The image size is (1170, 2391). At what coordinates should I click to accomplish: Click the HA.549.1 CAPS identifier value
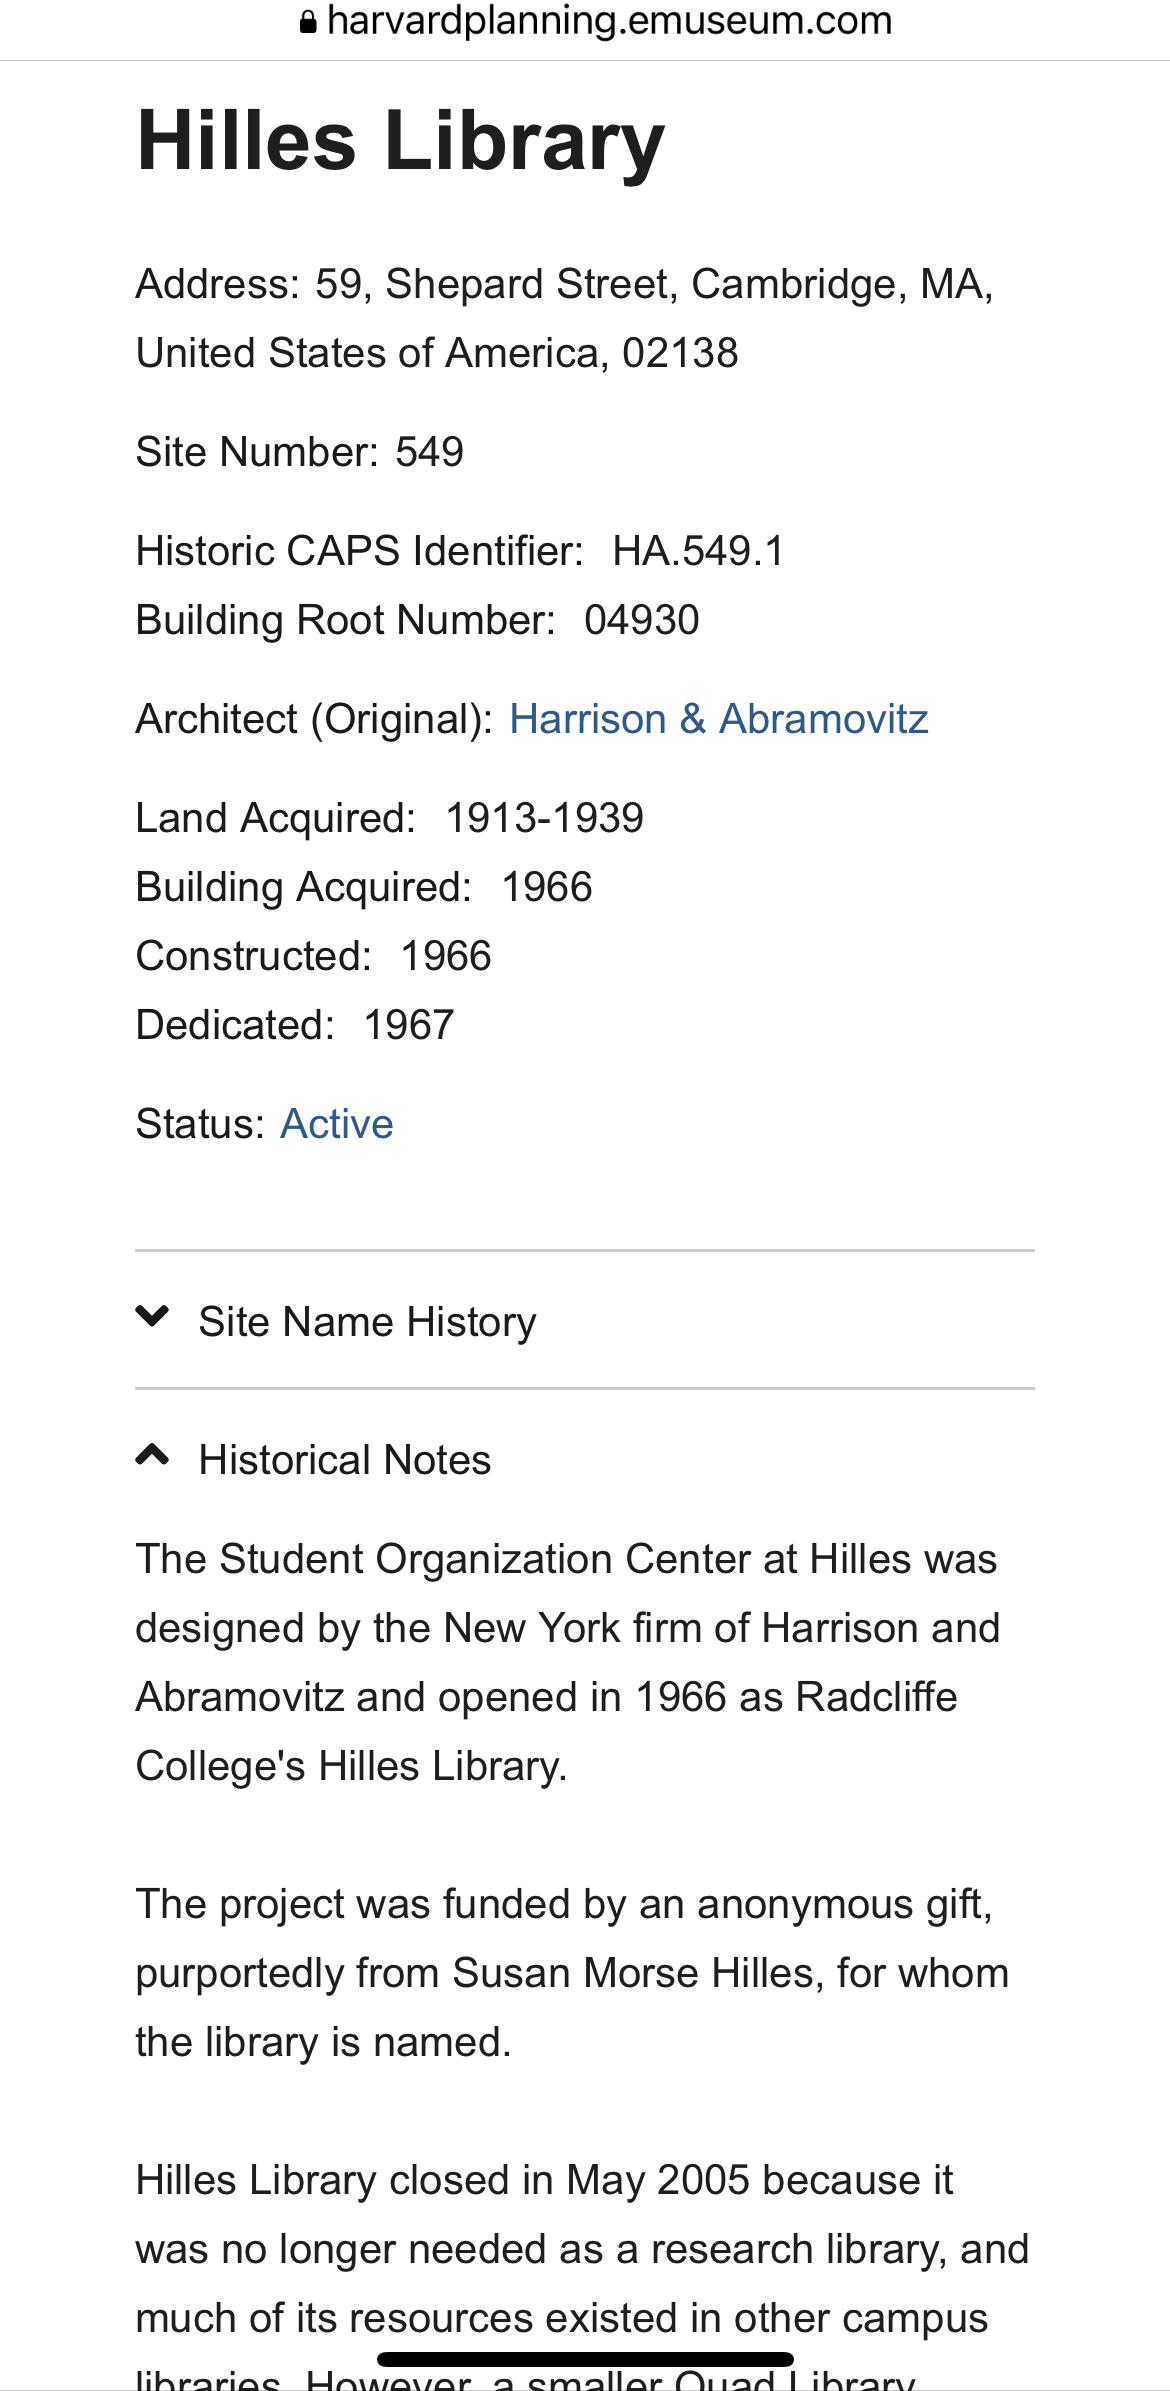coord(698,551)
